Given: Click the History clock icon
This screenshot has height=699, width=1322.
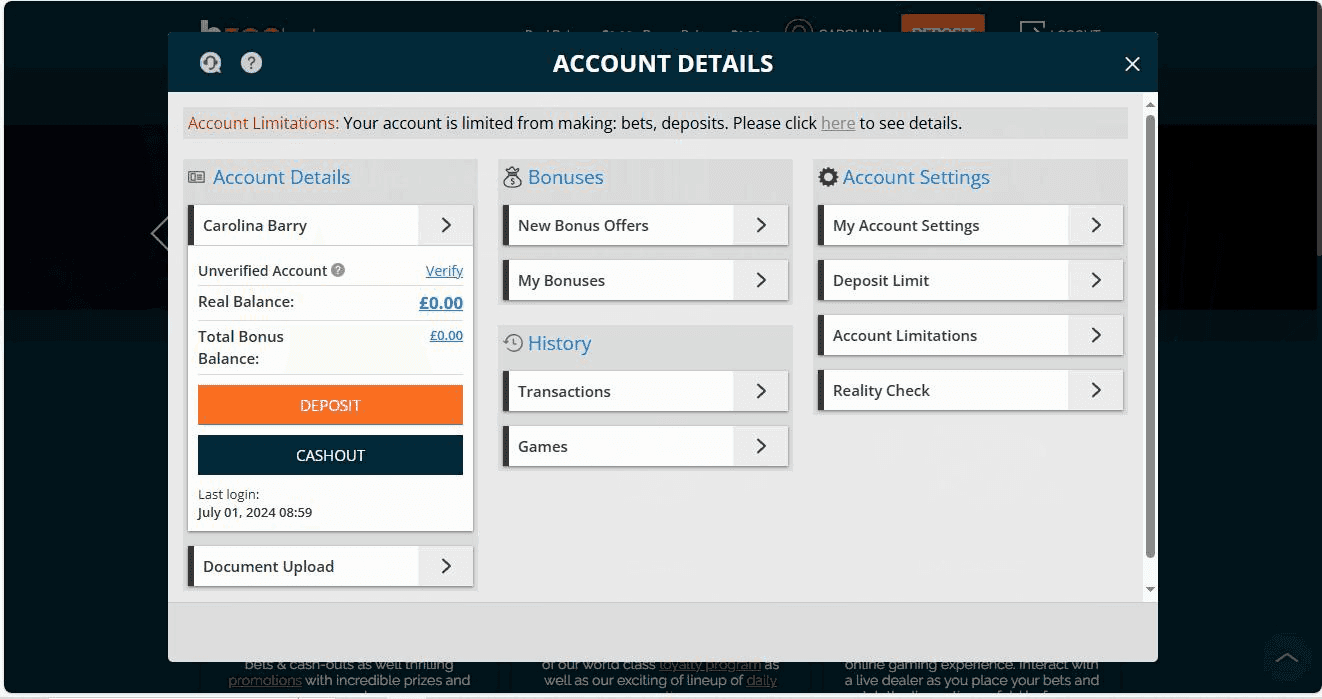Looking at the screenshot, I should point(512,342).
